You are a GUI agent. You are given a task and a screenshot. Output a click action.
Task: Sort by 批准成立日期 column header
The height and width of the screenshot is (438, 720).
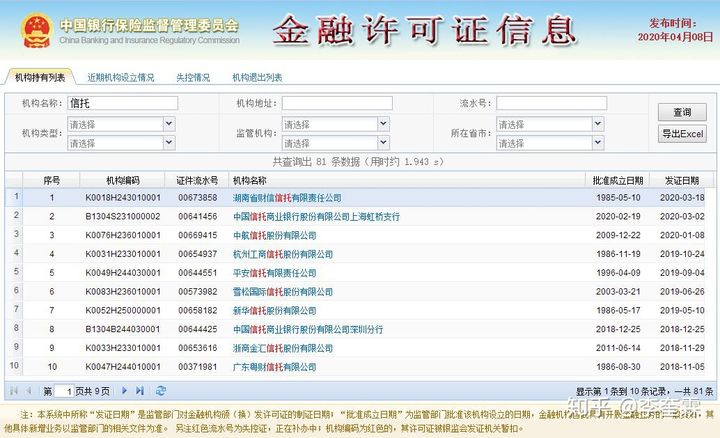pyautogui.click(x=618, y=180)
